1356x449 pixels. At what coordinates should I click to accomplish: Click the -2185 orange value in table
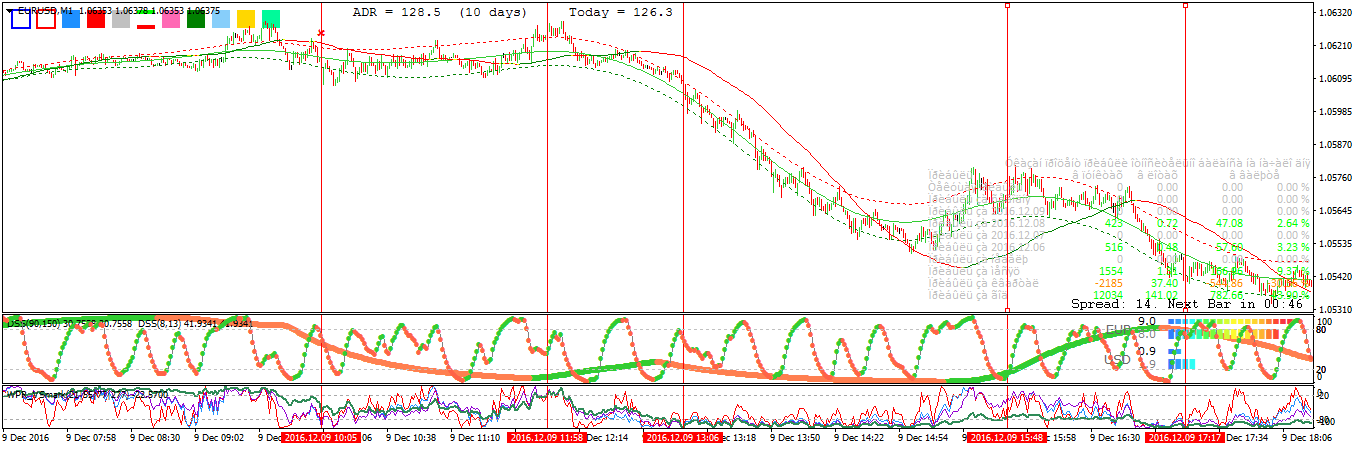pos(1107,283)
